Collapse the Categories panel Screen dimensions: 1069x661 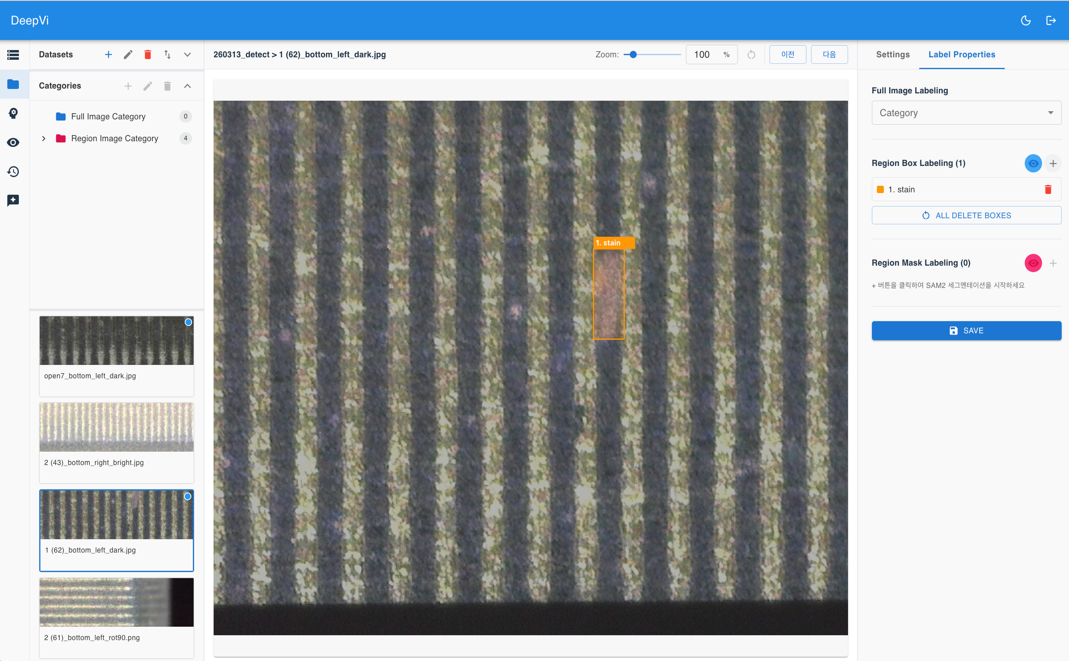[x=187, y=86]
